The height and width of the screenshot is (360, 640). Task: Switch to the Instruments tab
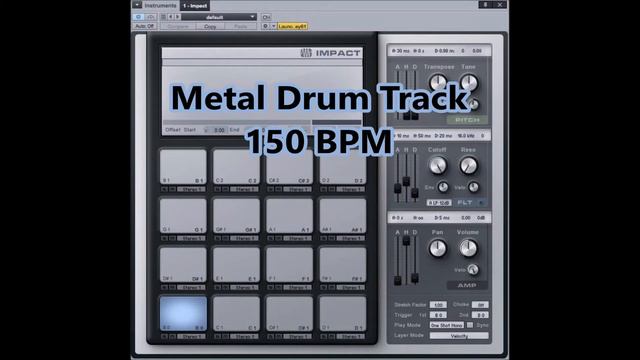[160, 5]
